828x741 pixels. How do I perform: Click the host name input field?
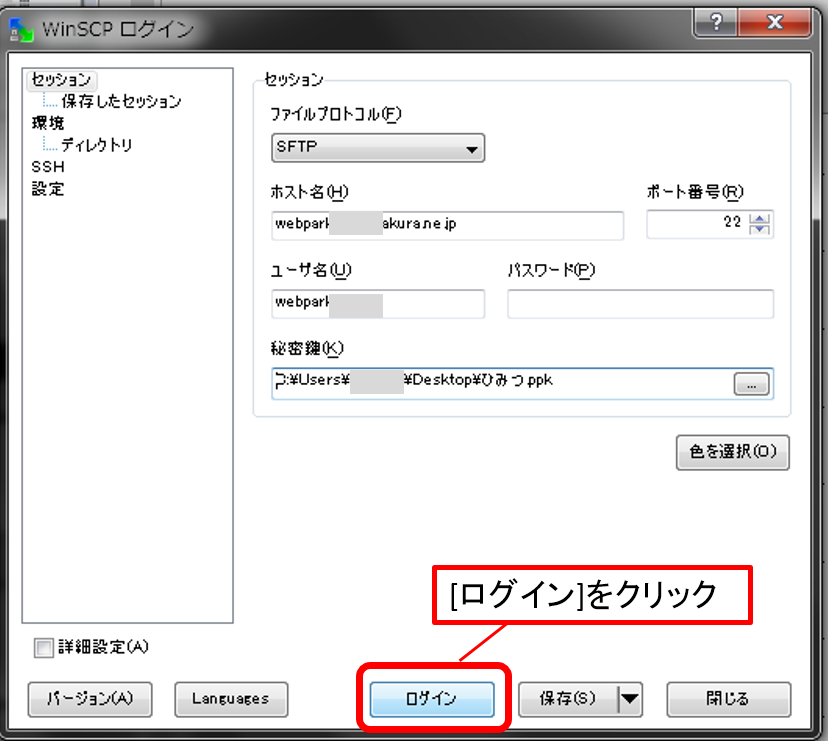coord(447,226)
